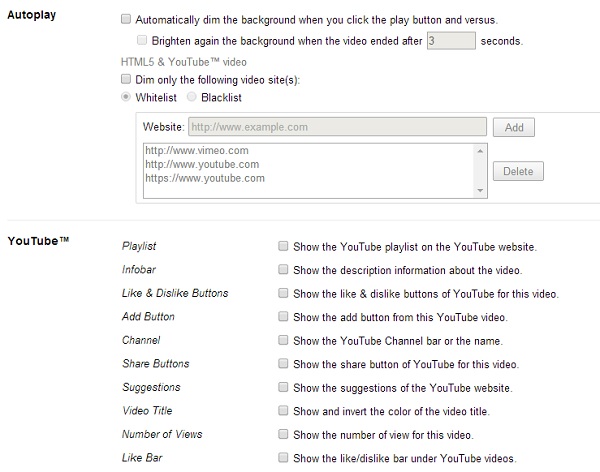
Task: Select the Whitelist radio option
Action: click(x=126, y=96)
